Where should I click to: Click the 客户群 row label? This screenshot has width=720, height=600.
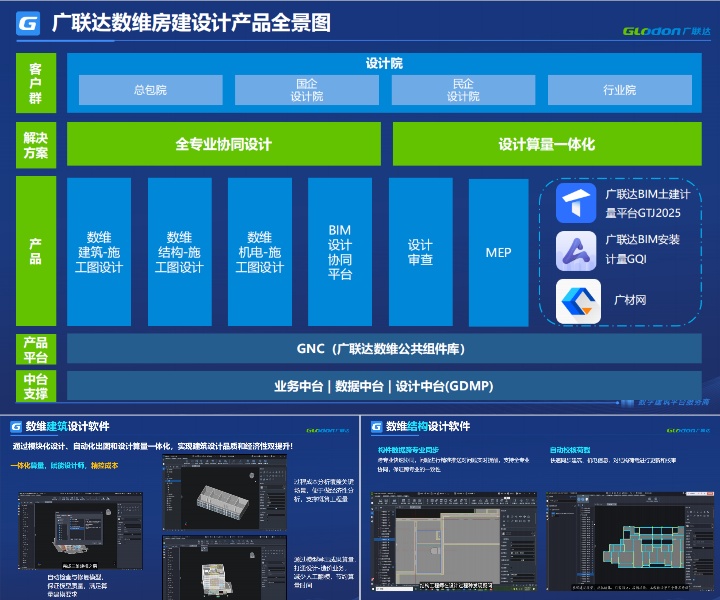tap(36, 83)
